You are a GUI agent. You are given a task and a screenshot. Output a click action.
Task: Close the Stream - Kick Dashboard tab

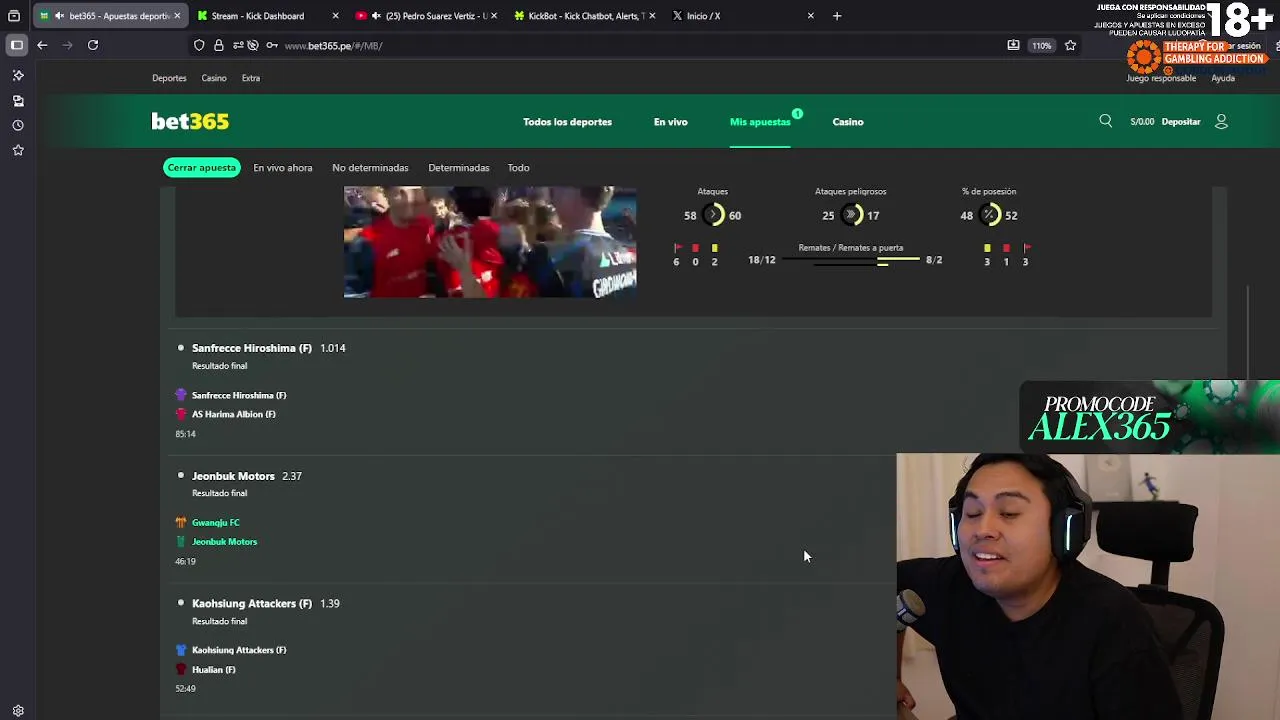pos(335,16)
